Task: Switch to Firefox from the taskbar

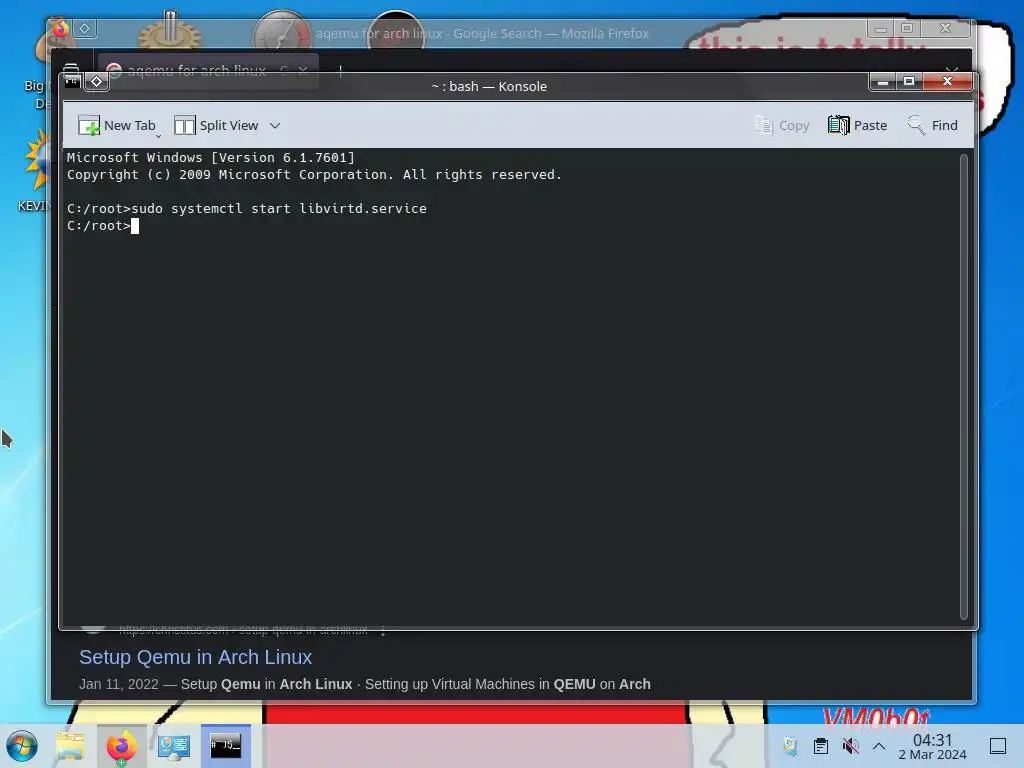Action: (121, 746)
